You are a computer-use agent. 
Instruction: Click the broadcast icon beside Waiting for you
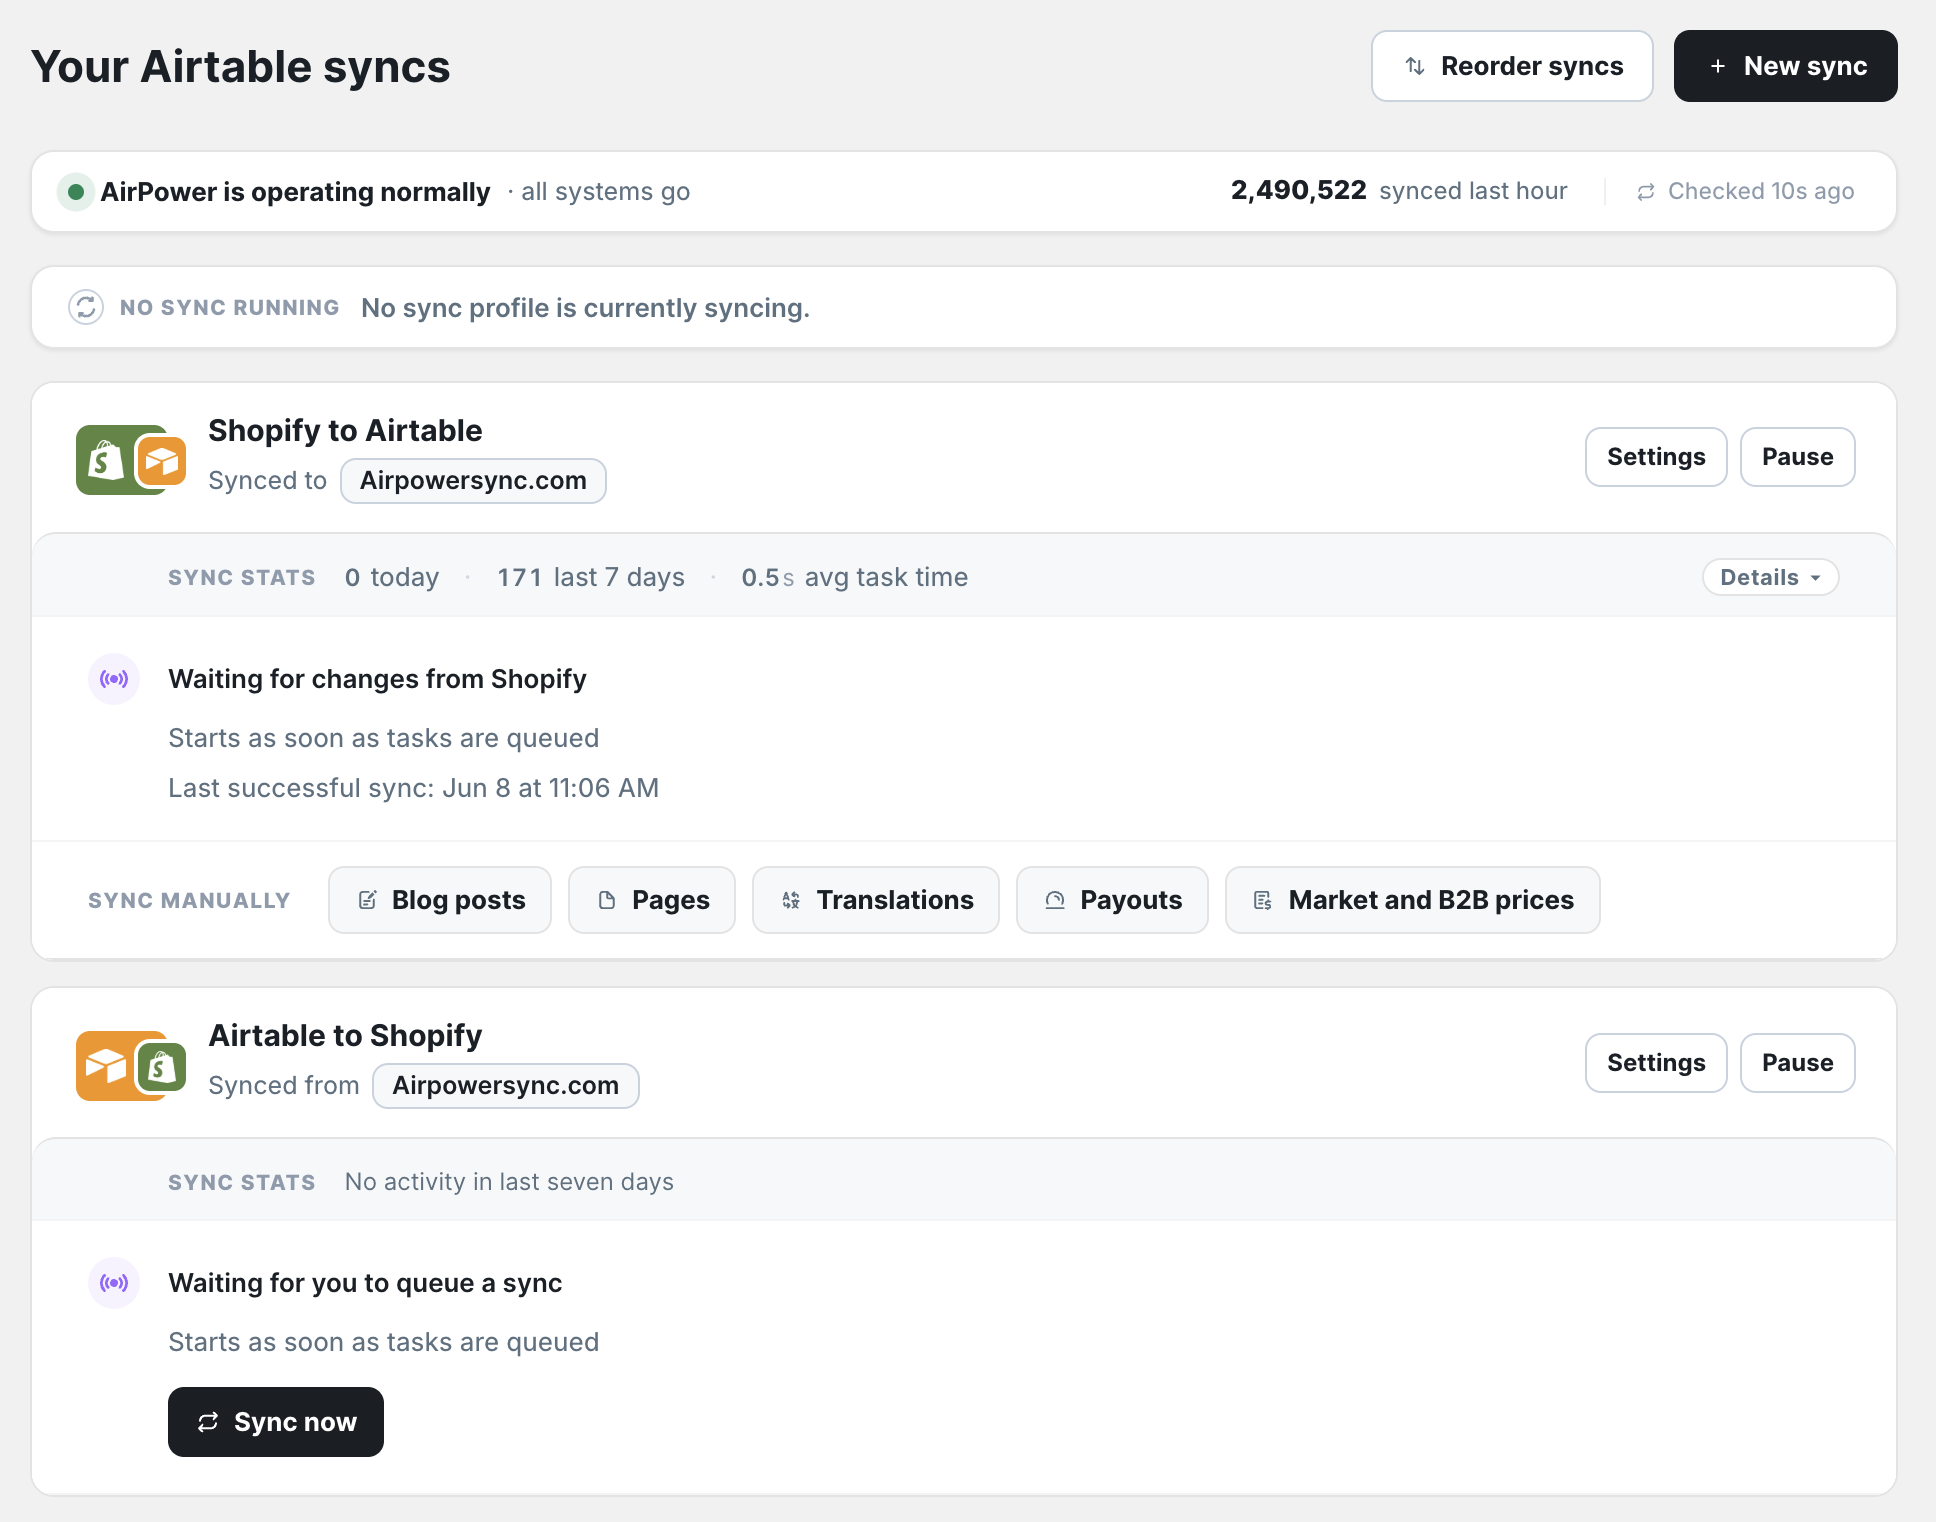tap(114, 1283)
